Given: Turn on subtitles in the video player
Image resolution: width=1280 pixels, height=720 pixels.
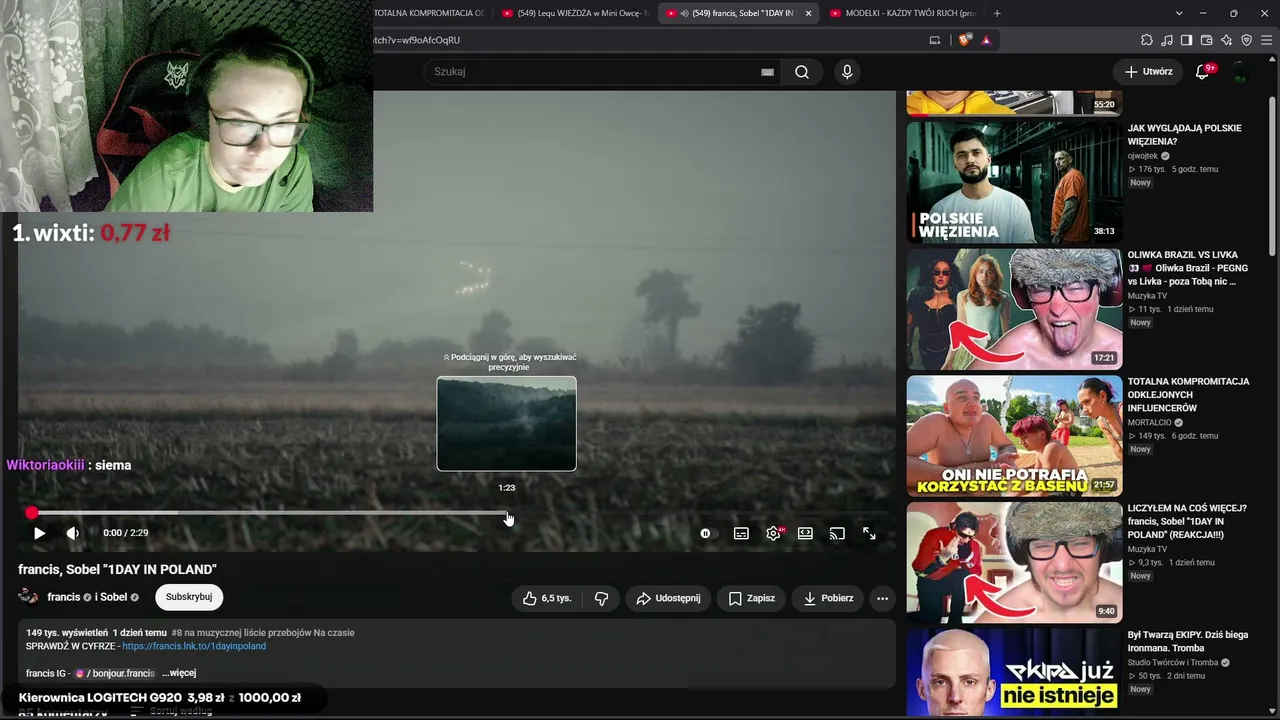Looking at the screenshot, I should (741, 534).
